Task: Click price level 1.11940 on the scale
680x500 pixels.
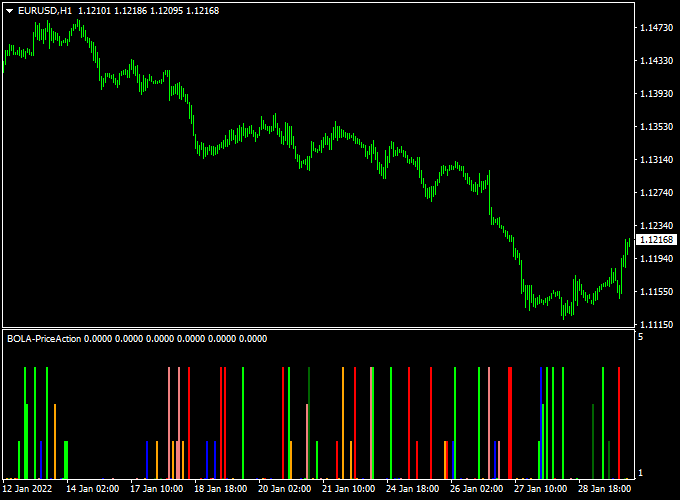Action: [657, 258]
